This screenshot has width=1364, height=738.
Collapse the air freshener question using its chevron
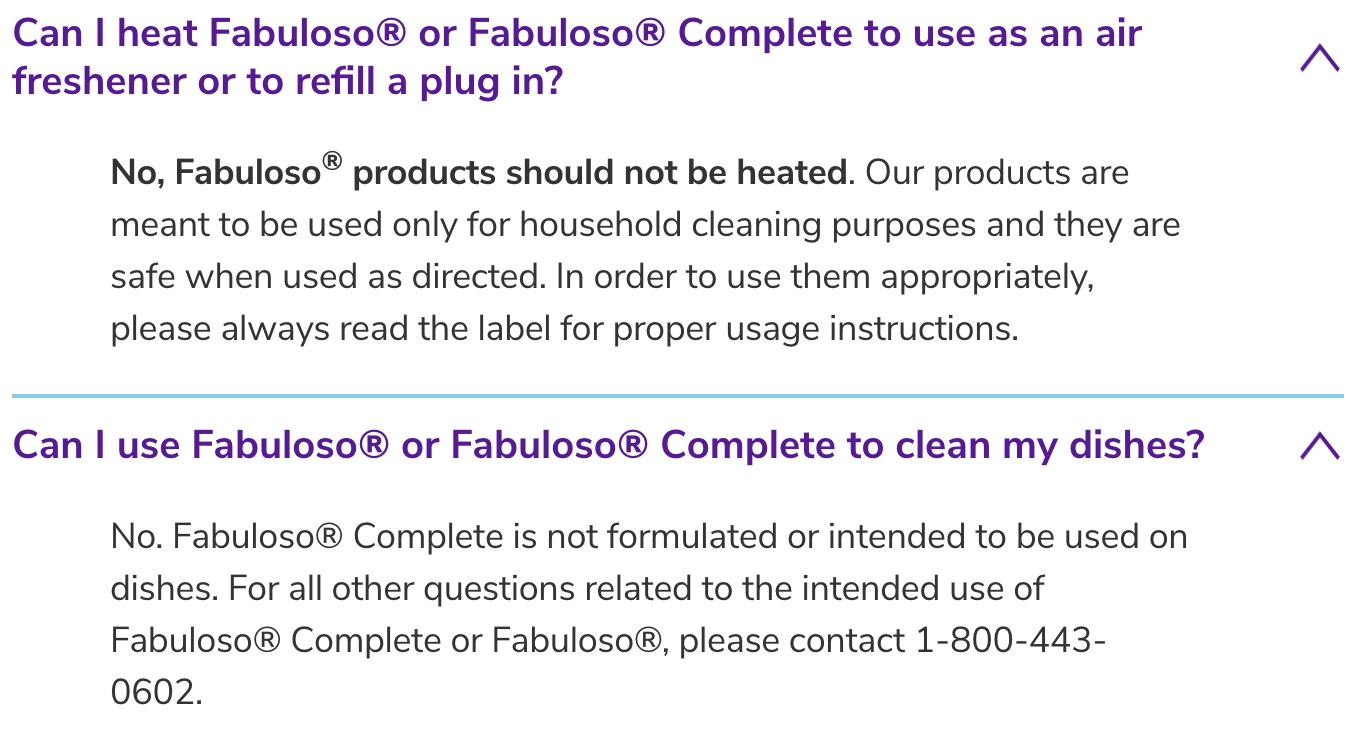(1319, 59)
